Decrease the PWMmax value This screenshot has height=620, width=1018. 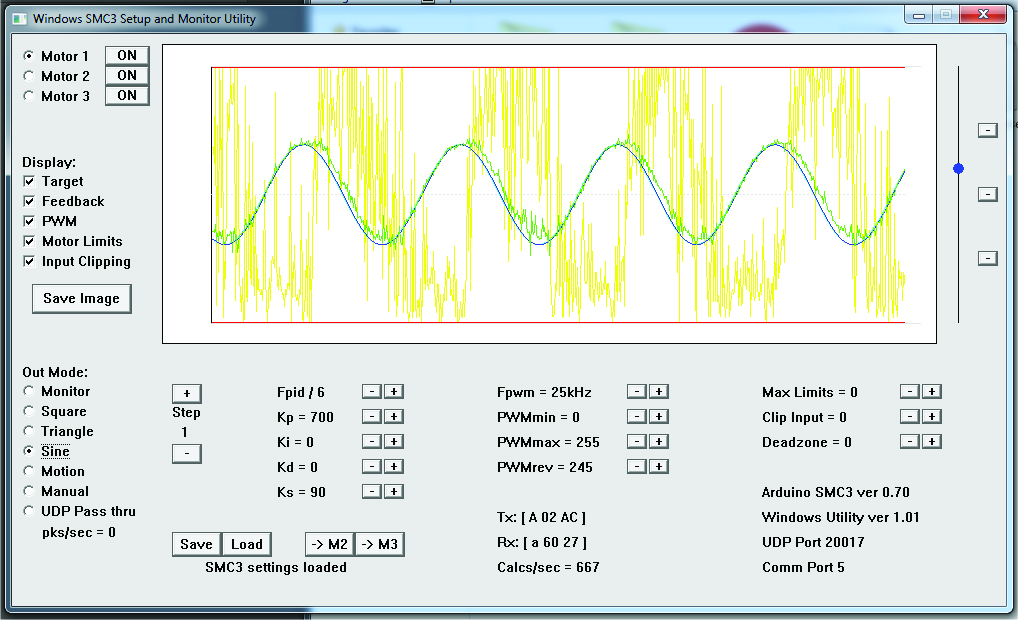(637, 441)
